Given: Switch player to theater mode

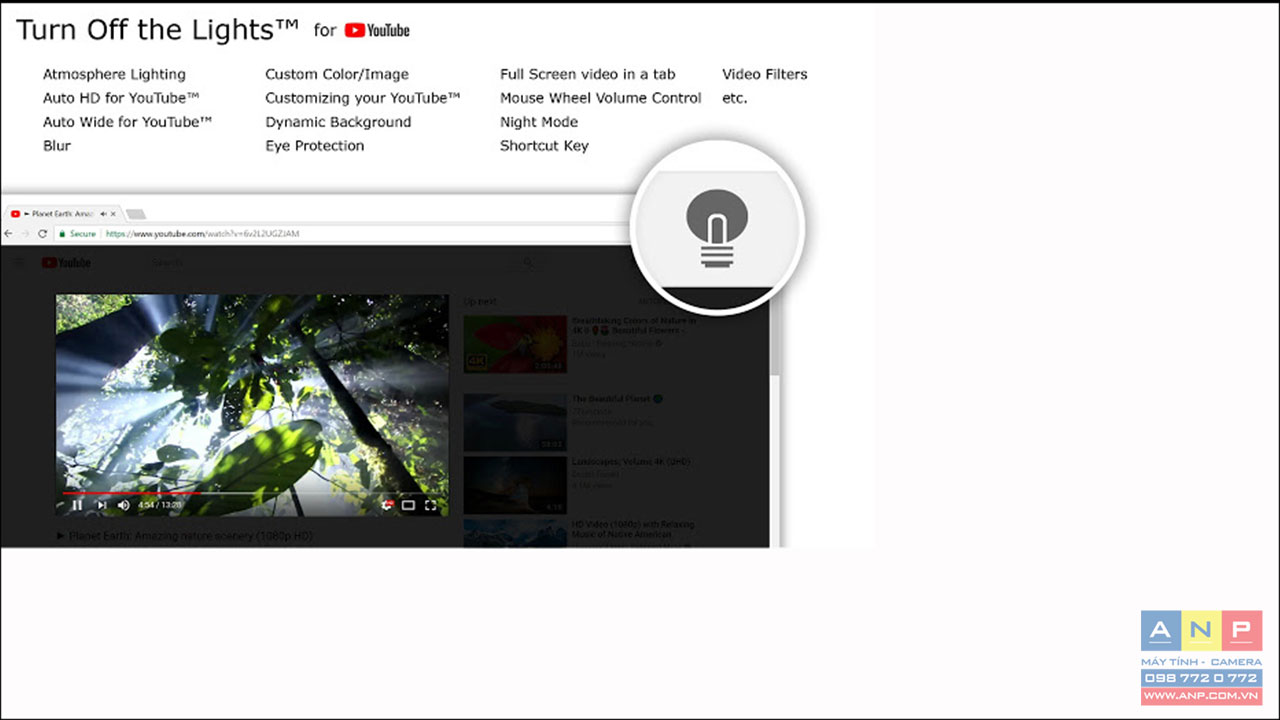Looking at the screenshot, I should click(408, 505).
